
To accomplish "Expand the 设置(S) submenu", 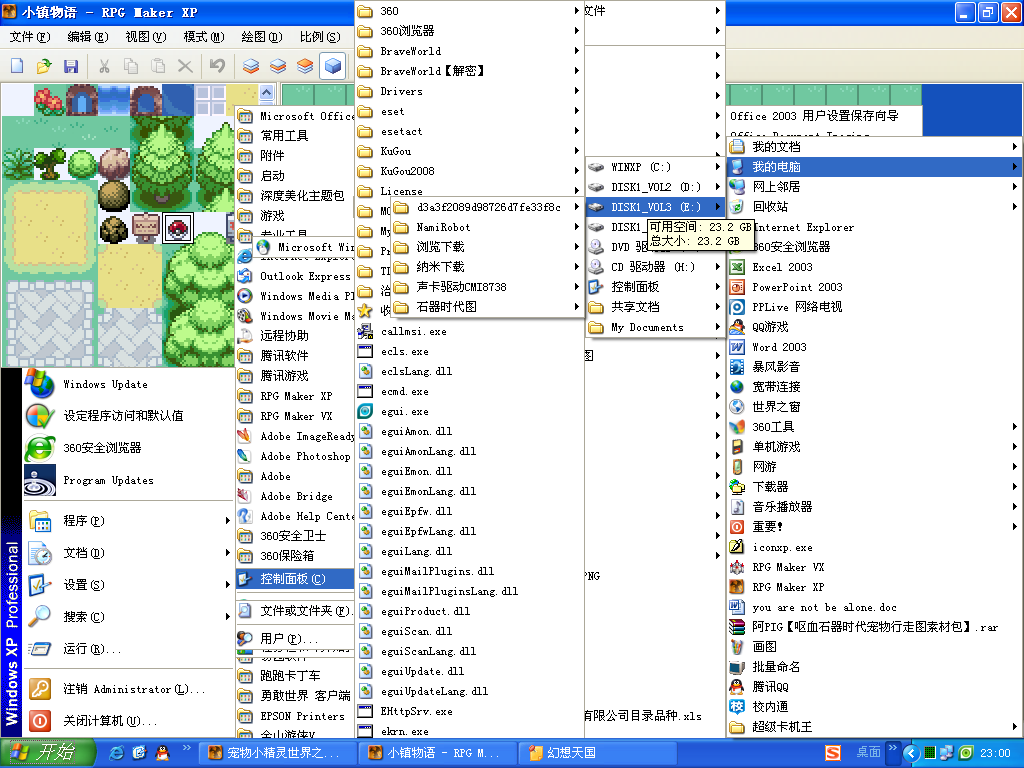I will click(x=129, y=584).
